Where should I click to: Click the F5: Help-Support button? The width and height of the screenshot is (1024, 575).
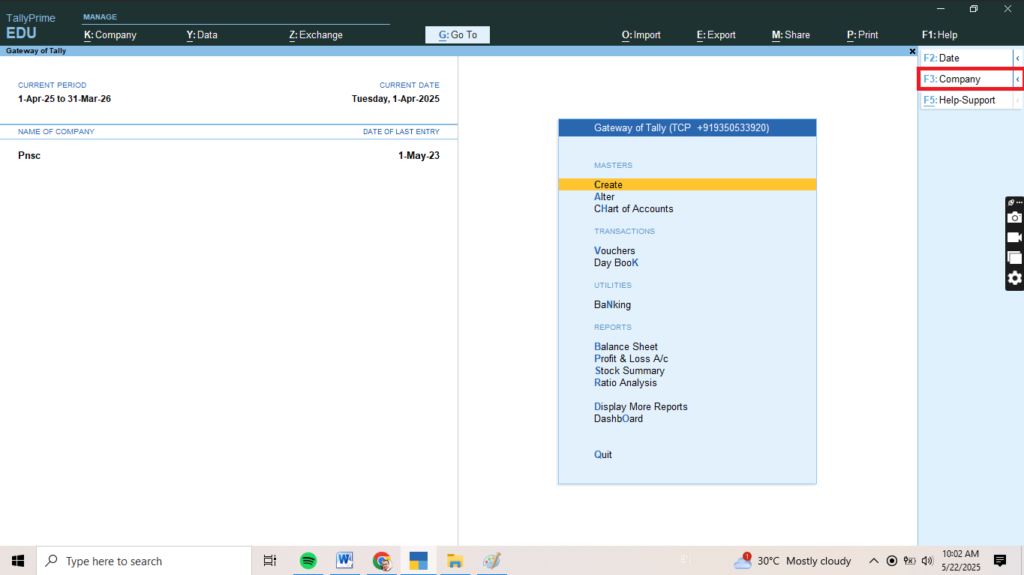click(x=967, y=100)
